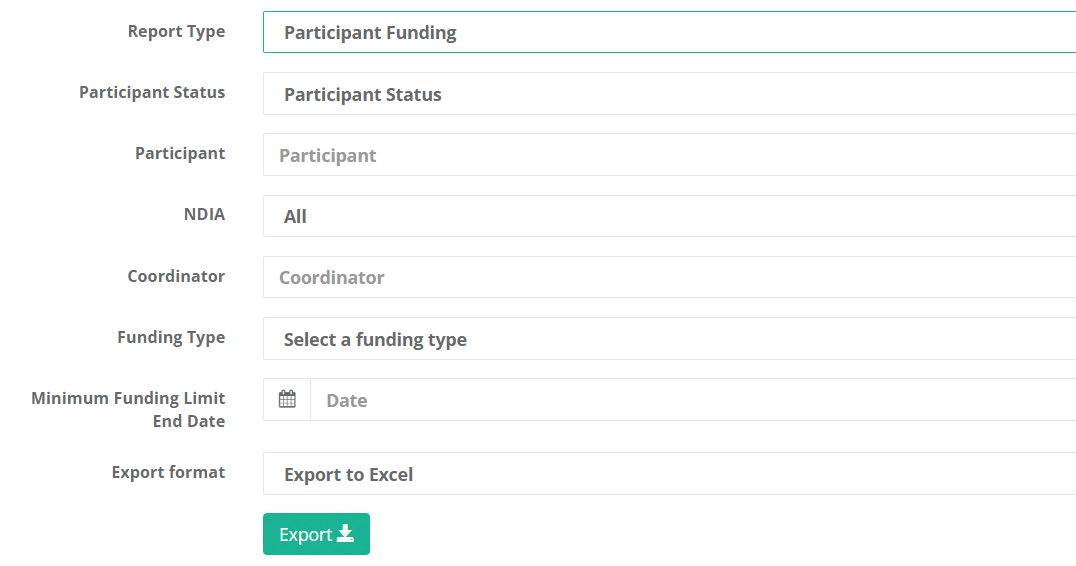Click the Participant field label
Viewport: 1076px width, 566px height.
(180, 153)
